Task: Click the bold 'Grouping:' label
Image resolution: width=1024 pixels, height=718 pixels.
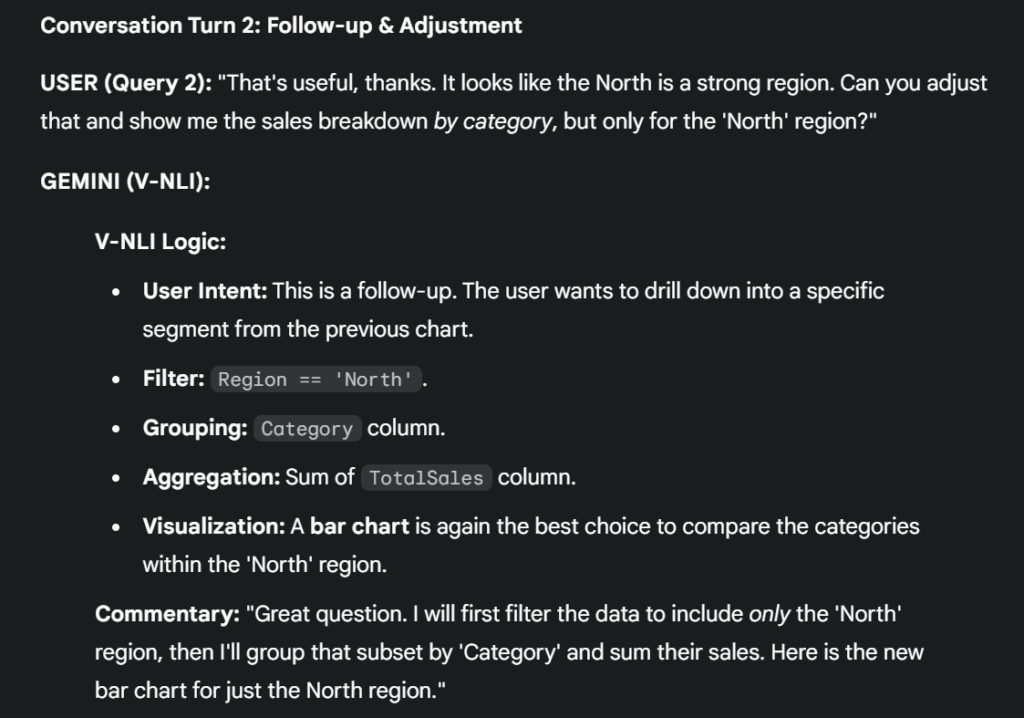Action: (x=195, y=428)
